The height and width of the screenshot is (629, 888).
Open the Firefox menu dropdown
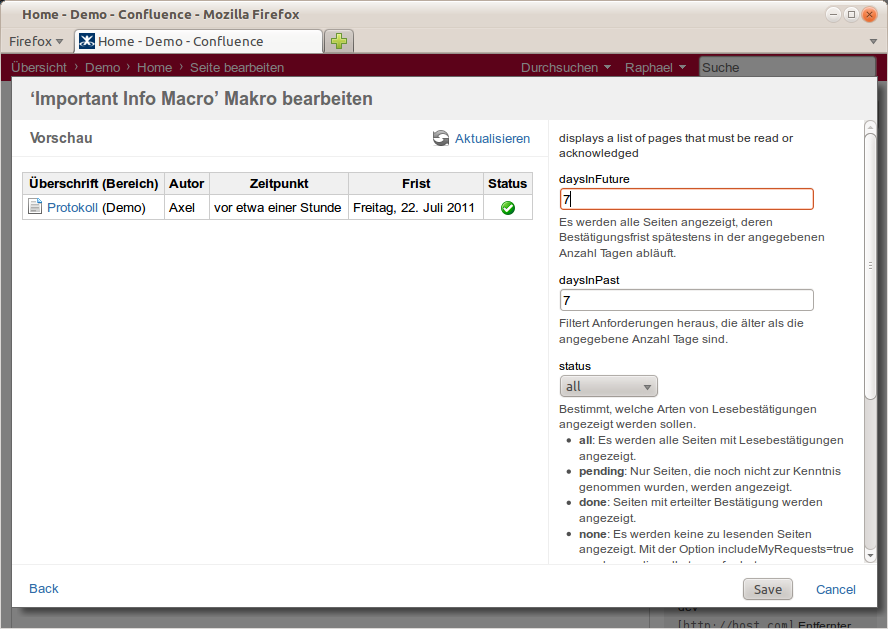(x=36, y=41)
